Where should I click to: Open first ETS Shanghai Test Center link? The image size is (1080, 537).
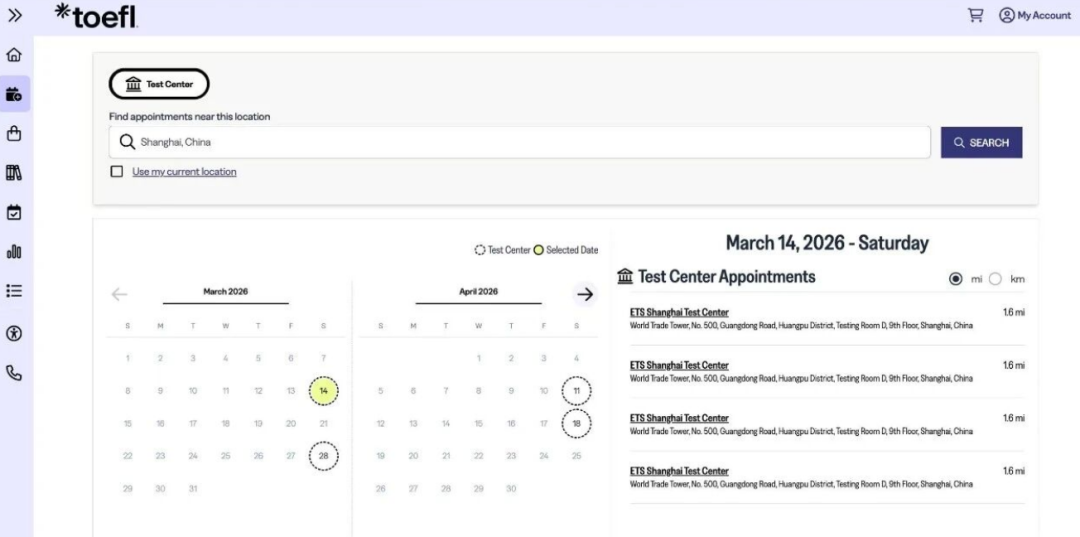(x=679, y=313)
